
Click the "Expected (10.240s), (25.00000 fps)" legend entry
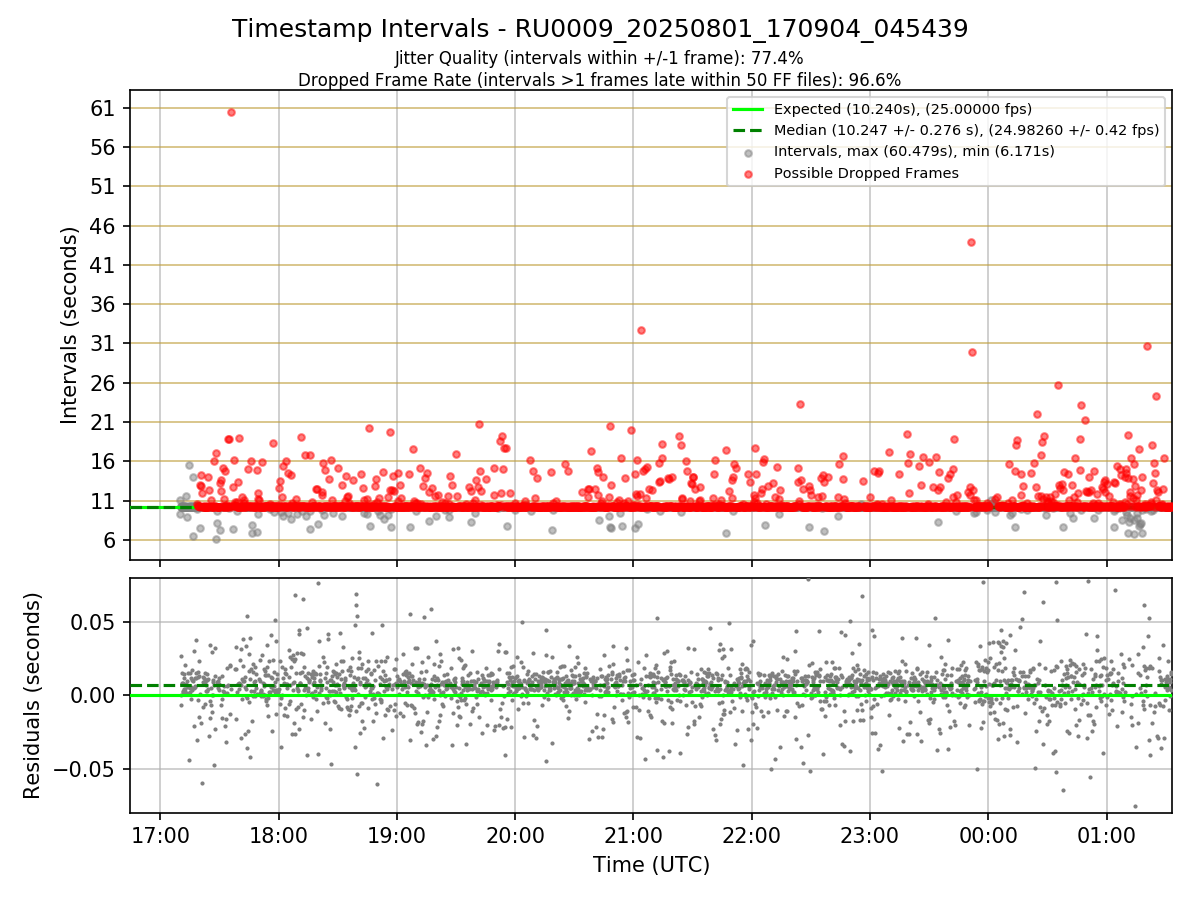pyautogui.click(x=903, y=109)
